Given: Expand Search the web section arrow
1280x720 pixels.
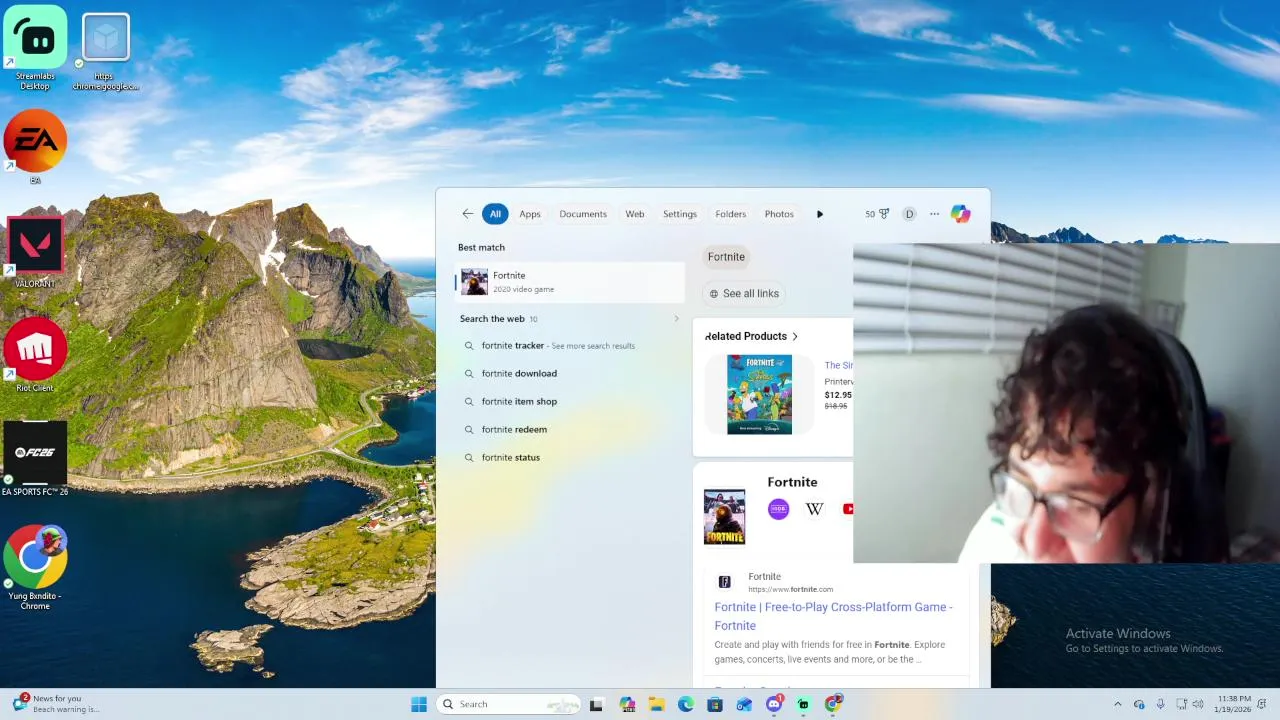Looking at the screenshot, I should point(676,319).
